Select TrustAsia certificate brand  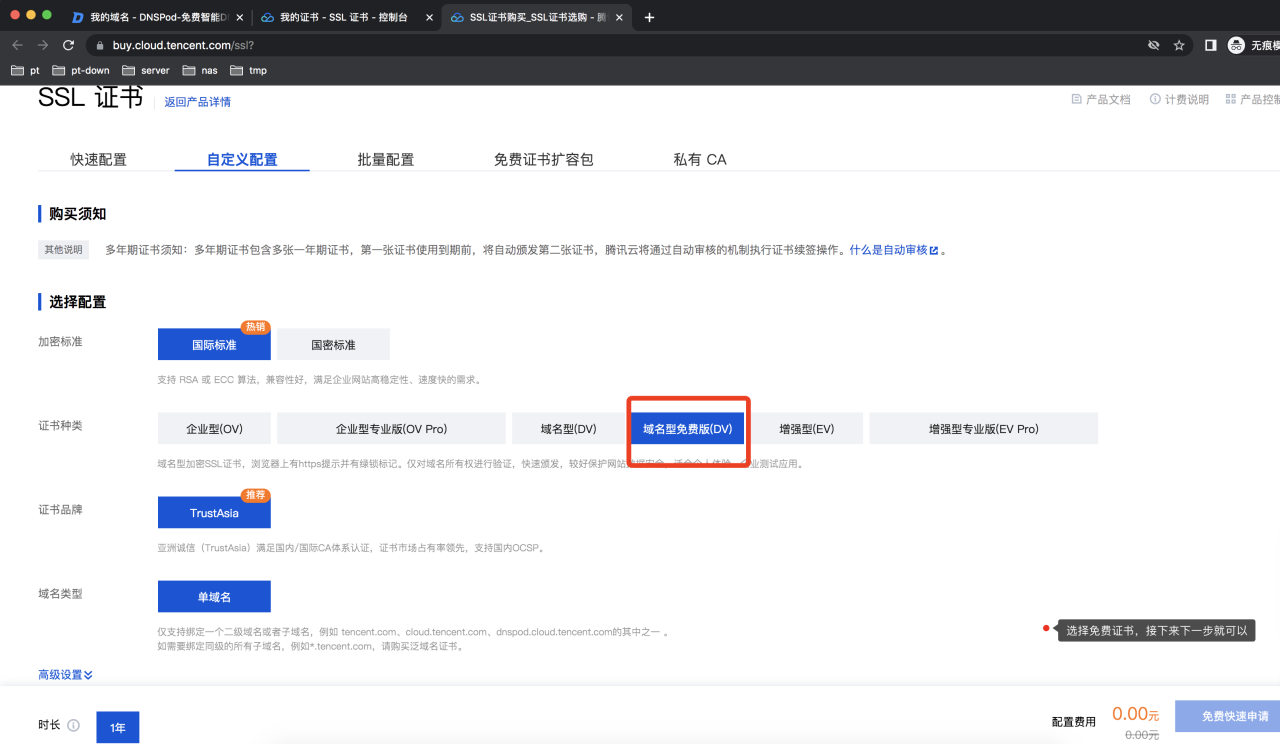tap(214, 512)
